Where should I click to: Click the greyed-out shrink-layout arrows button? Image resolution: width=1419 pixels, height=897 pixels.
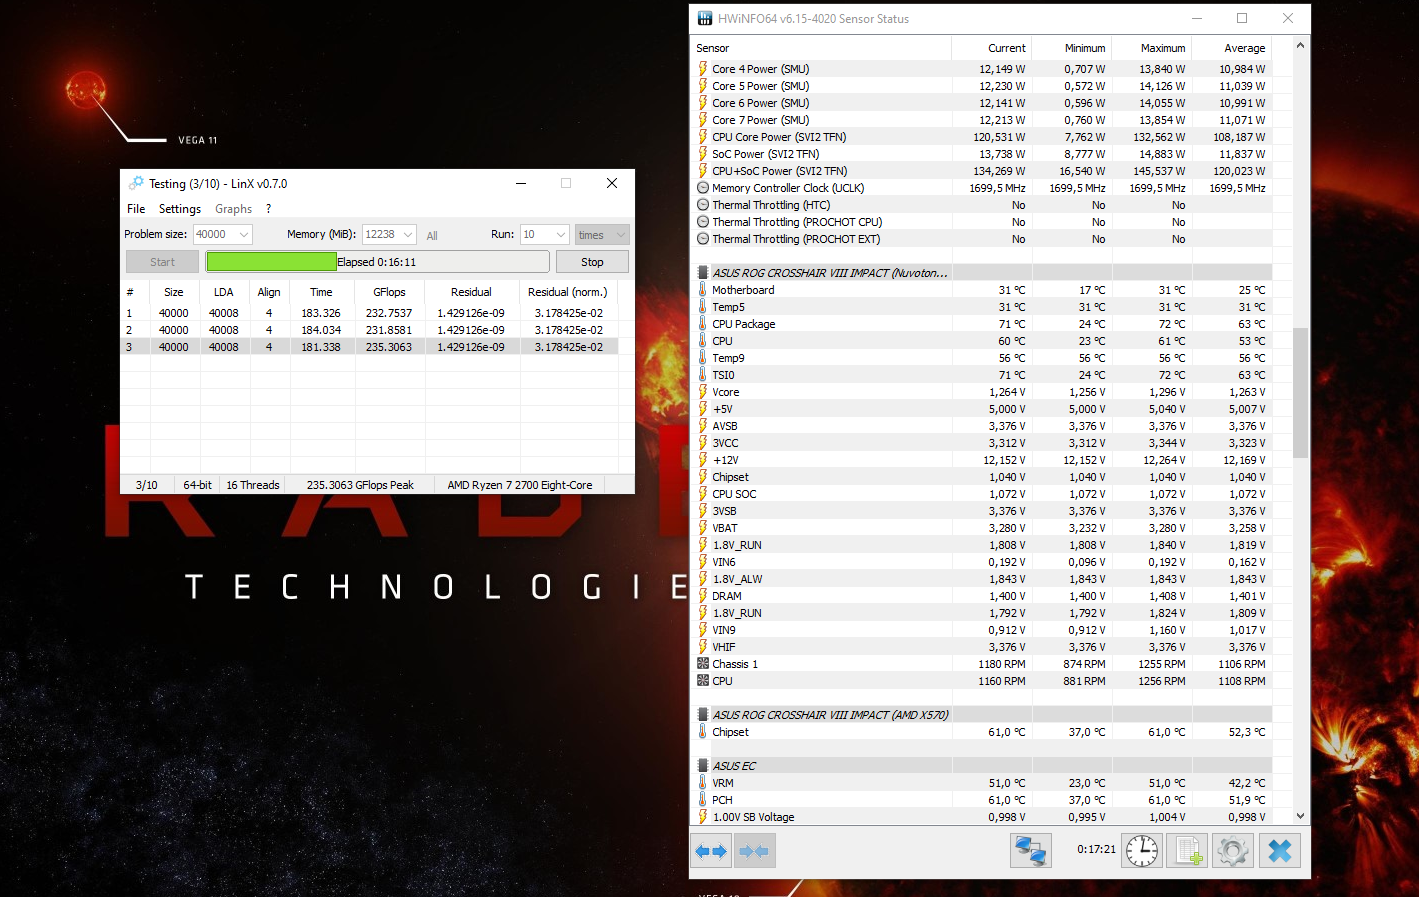click(x=755, y=851)
